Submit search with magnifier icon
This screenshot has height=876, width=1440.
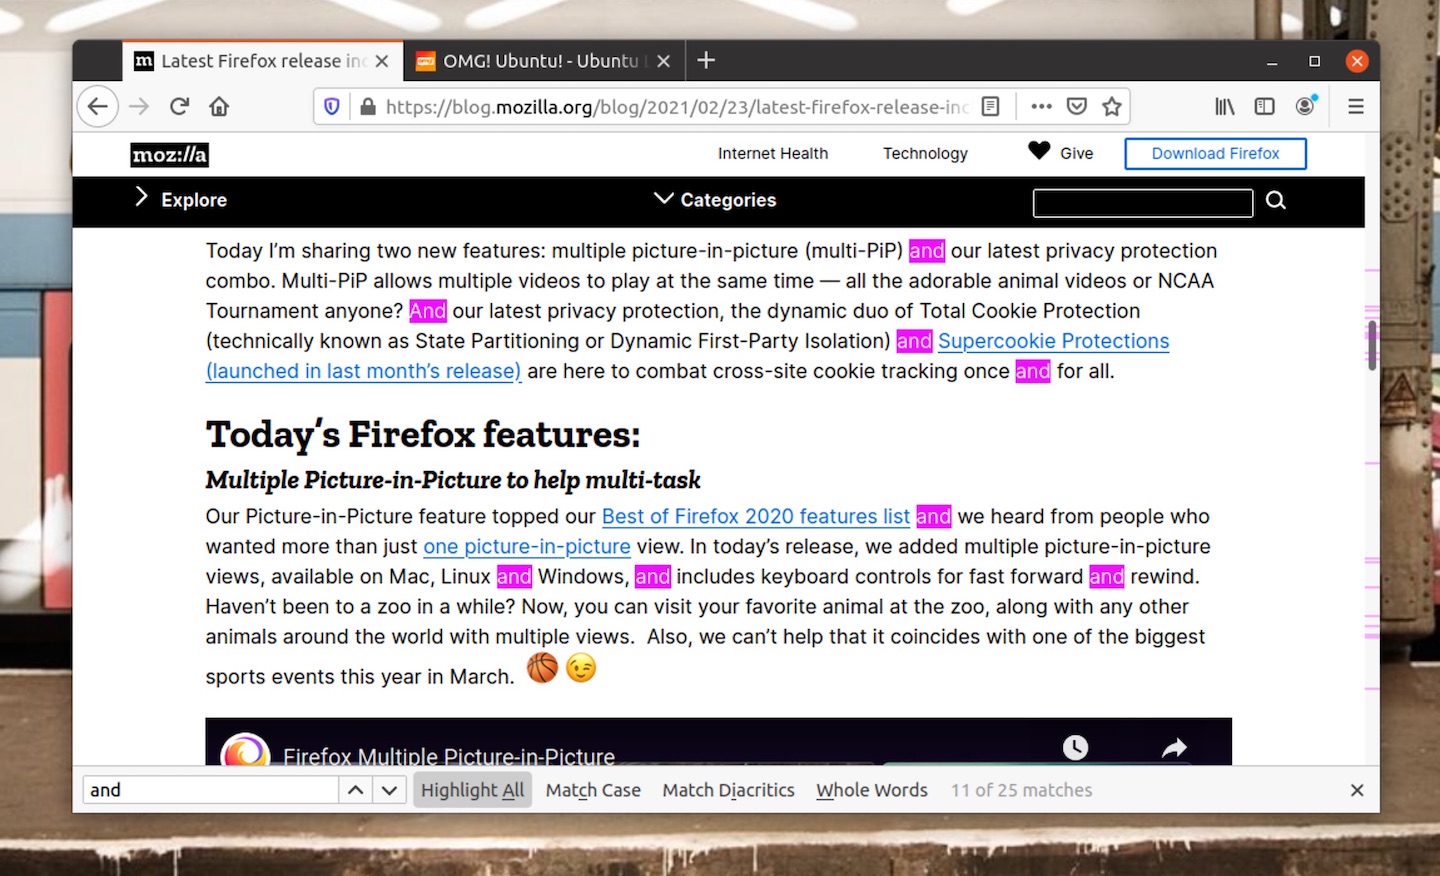click(1276, 200)
